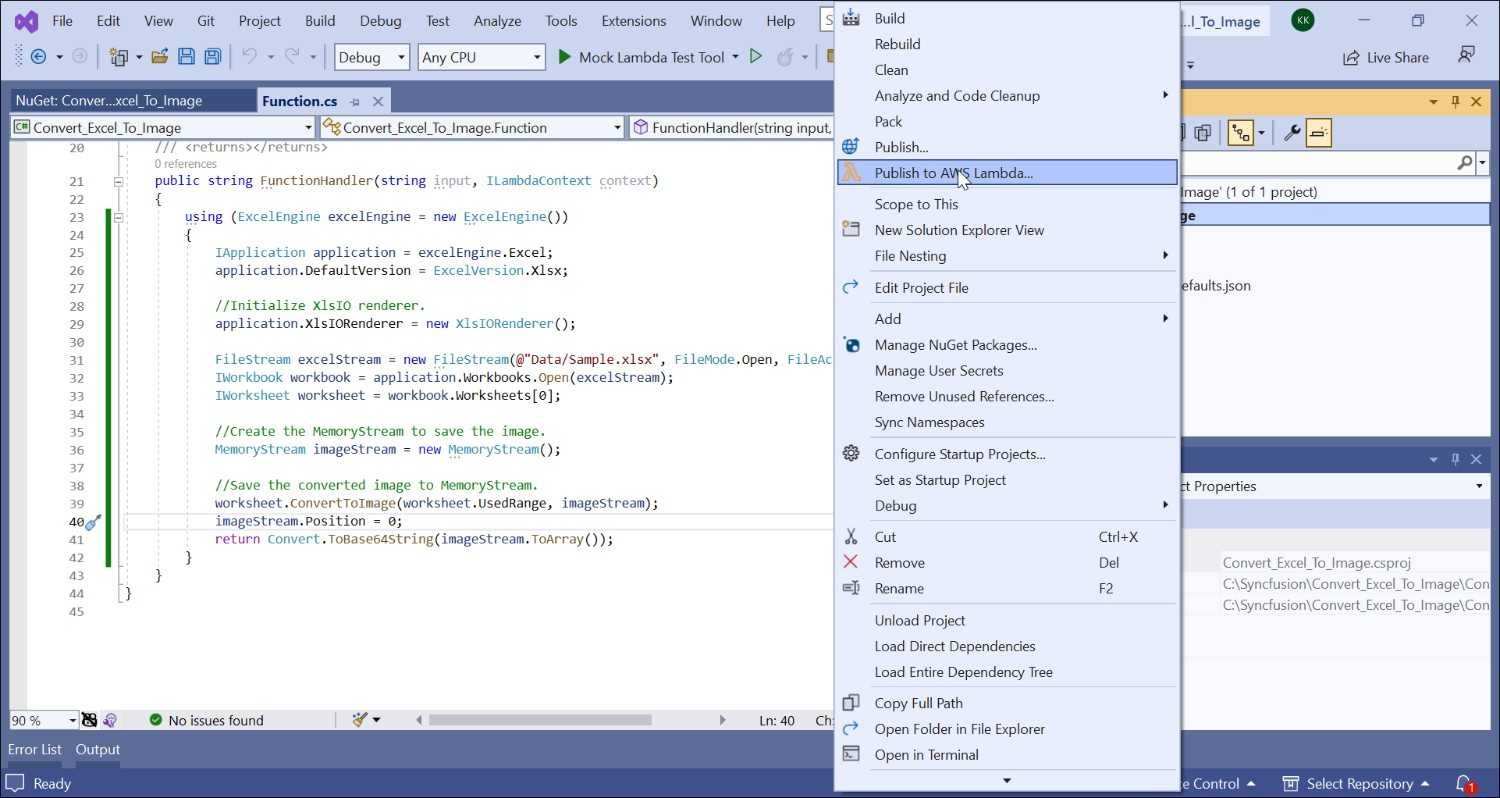Open the Debug configuration dropdown
The width and height of the screenshot is (1500, 798).
click(x=372, y=57)
